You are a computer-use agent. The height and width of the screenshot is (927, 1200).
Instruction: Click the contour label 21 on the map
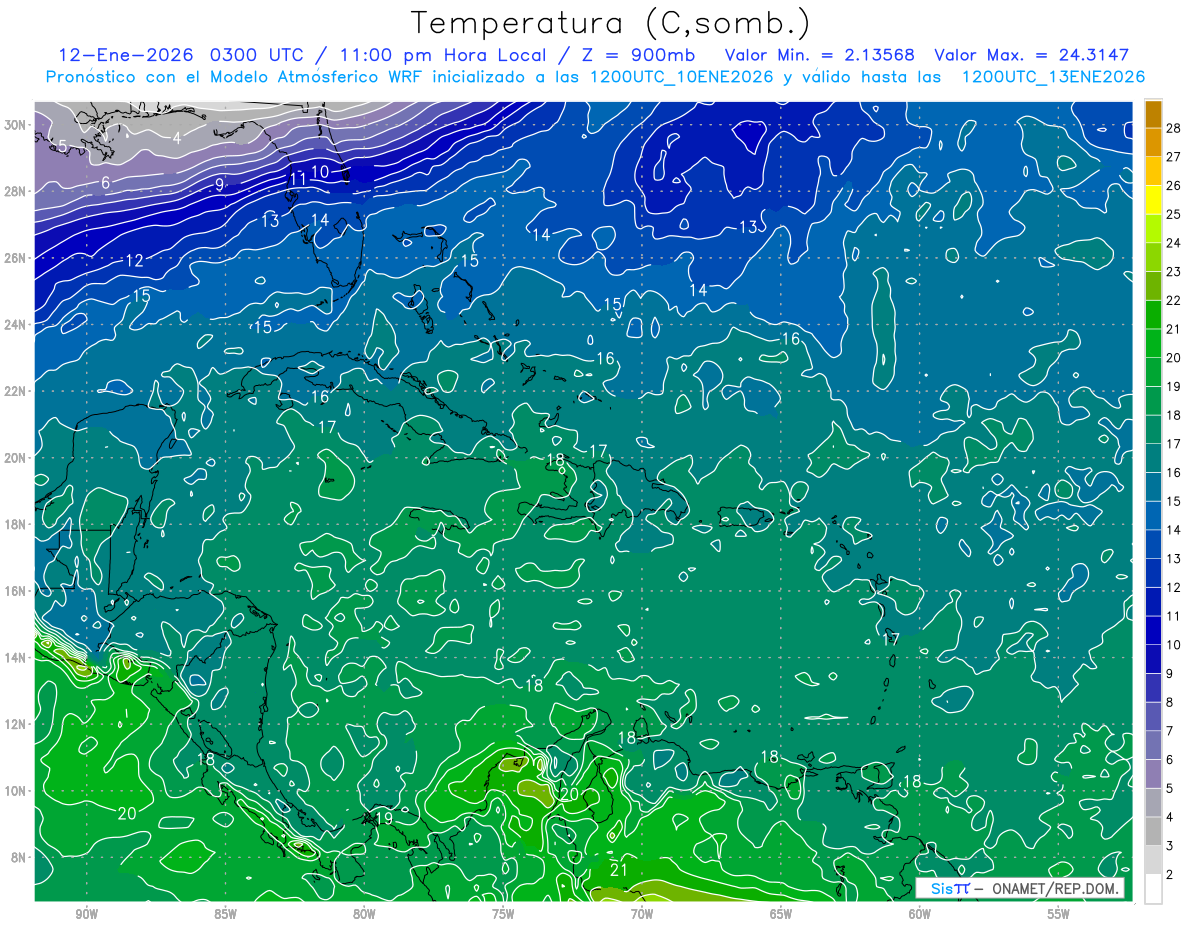(619, 870)
